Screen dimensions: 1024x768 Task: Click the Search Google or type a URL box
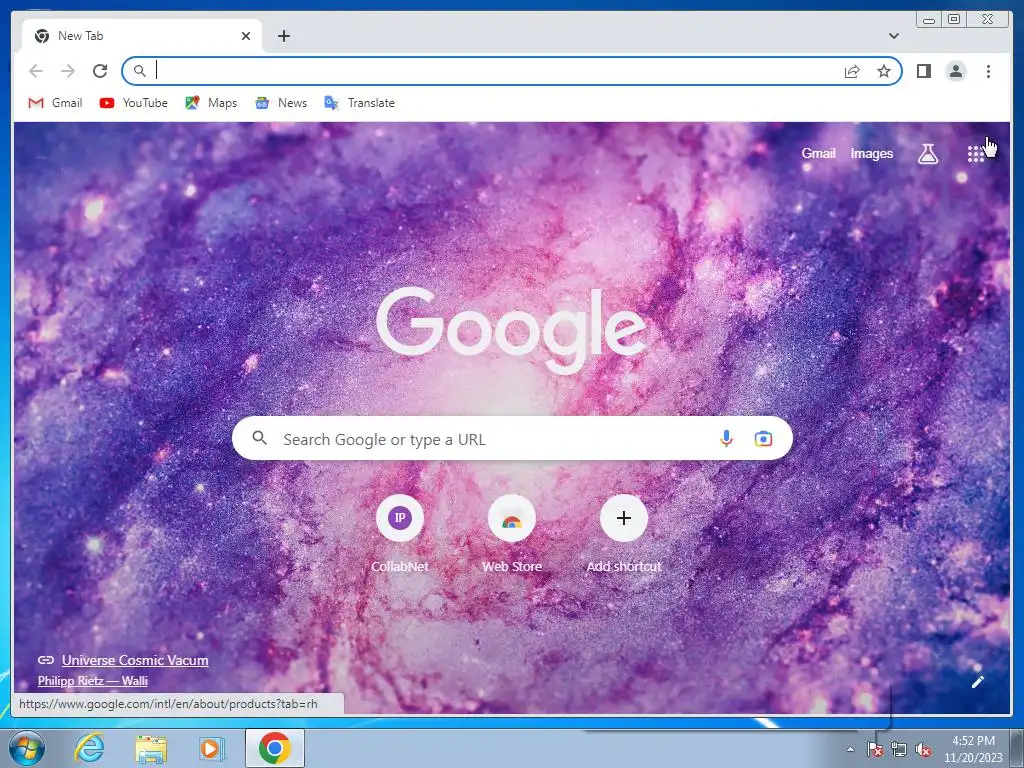pyautogui.click(x=512, y=439)
